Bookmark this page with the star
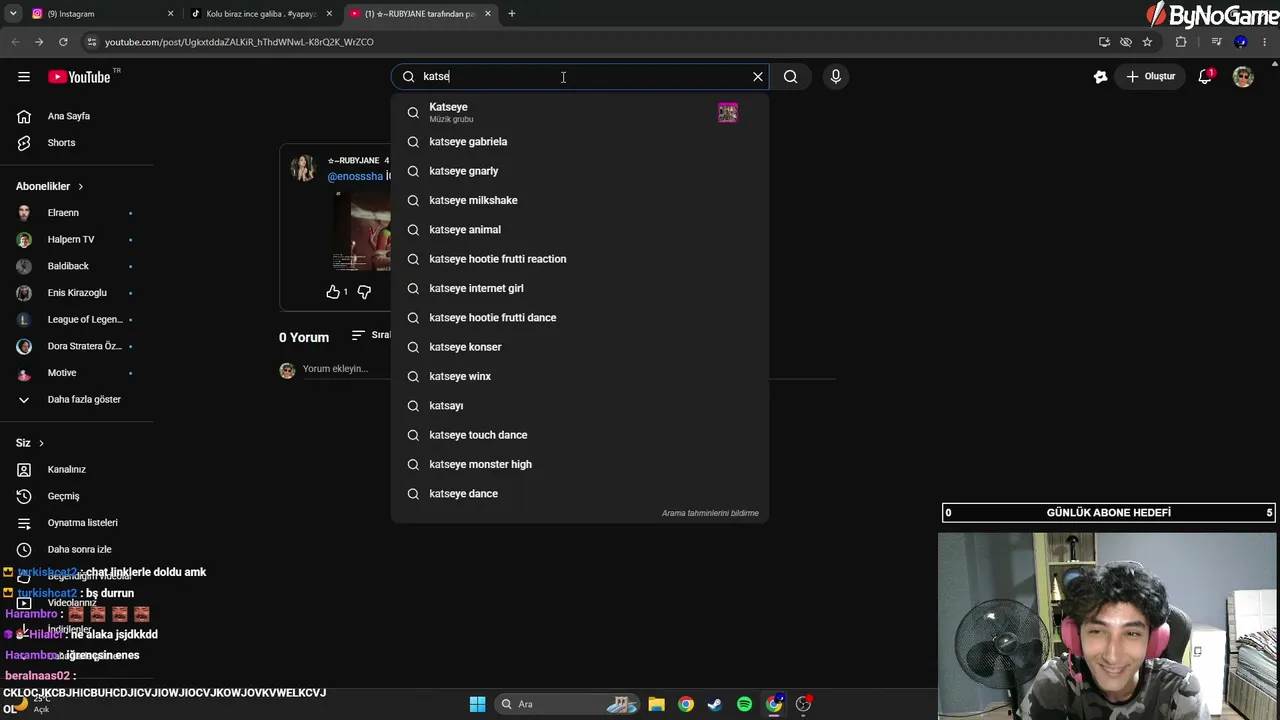This screenshot has width=1280, height=720. click(1147, 42)
